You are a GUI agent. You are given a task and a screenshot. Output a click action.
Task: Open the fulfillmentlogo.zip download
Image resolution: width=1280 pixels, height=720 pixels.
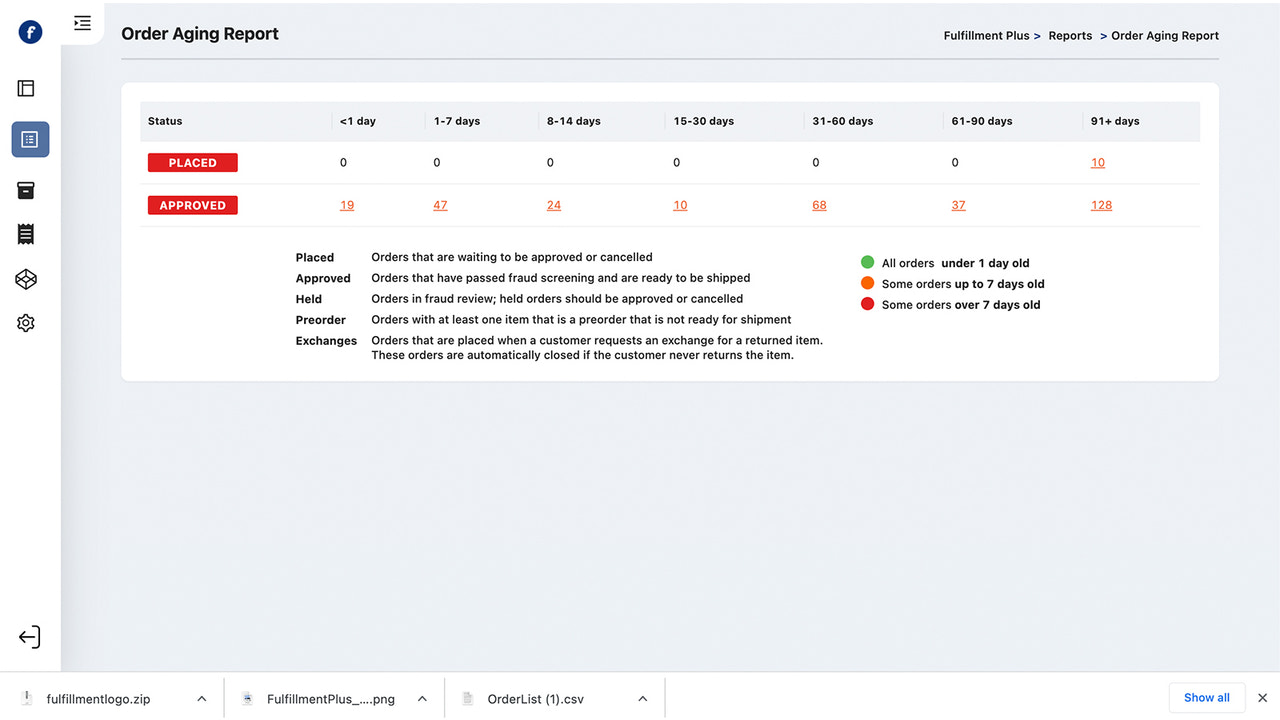(x=98, y=699)
